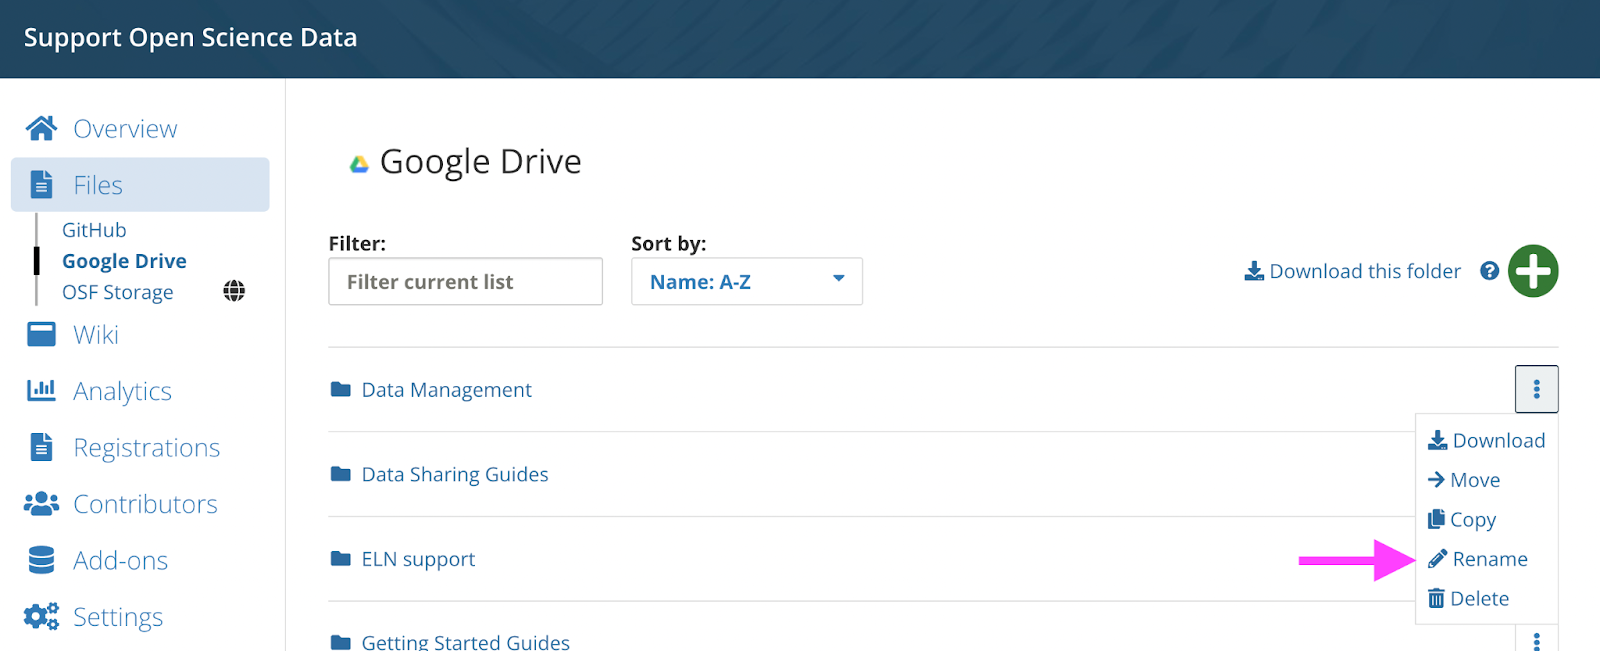Open the Overview page from the sidebar
The image size is (1600, 651).
[x=125, y=129]
